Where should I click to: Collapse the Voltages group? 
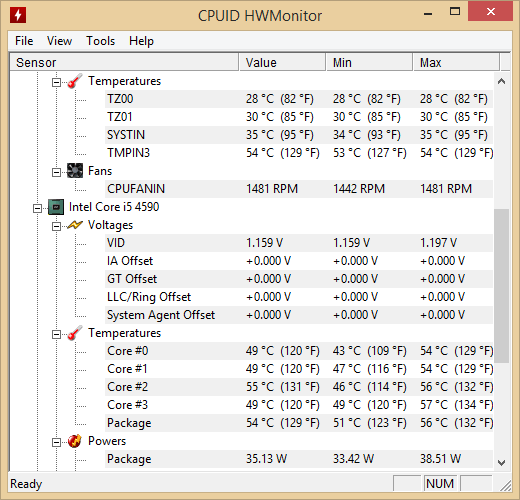pyautogui.click(x=57, y=226)
